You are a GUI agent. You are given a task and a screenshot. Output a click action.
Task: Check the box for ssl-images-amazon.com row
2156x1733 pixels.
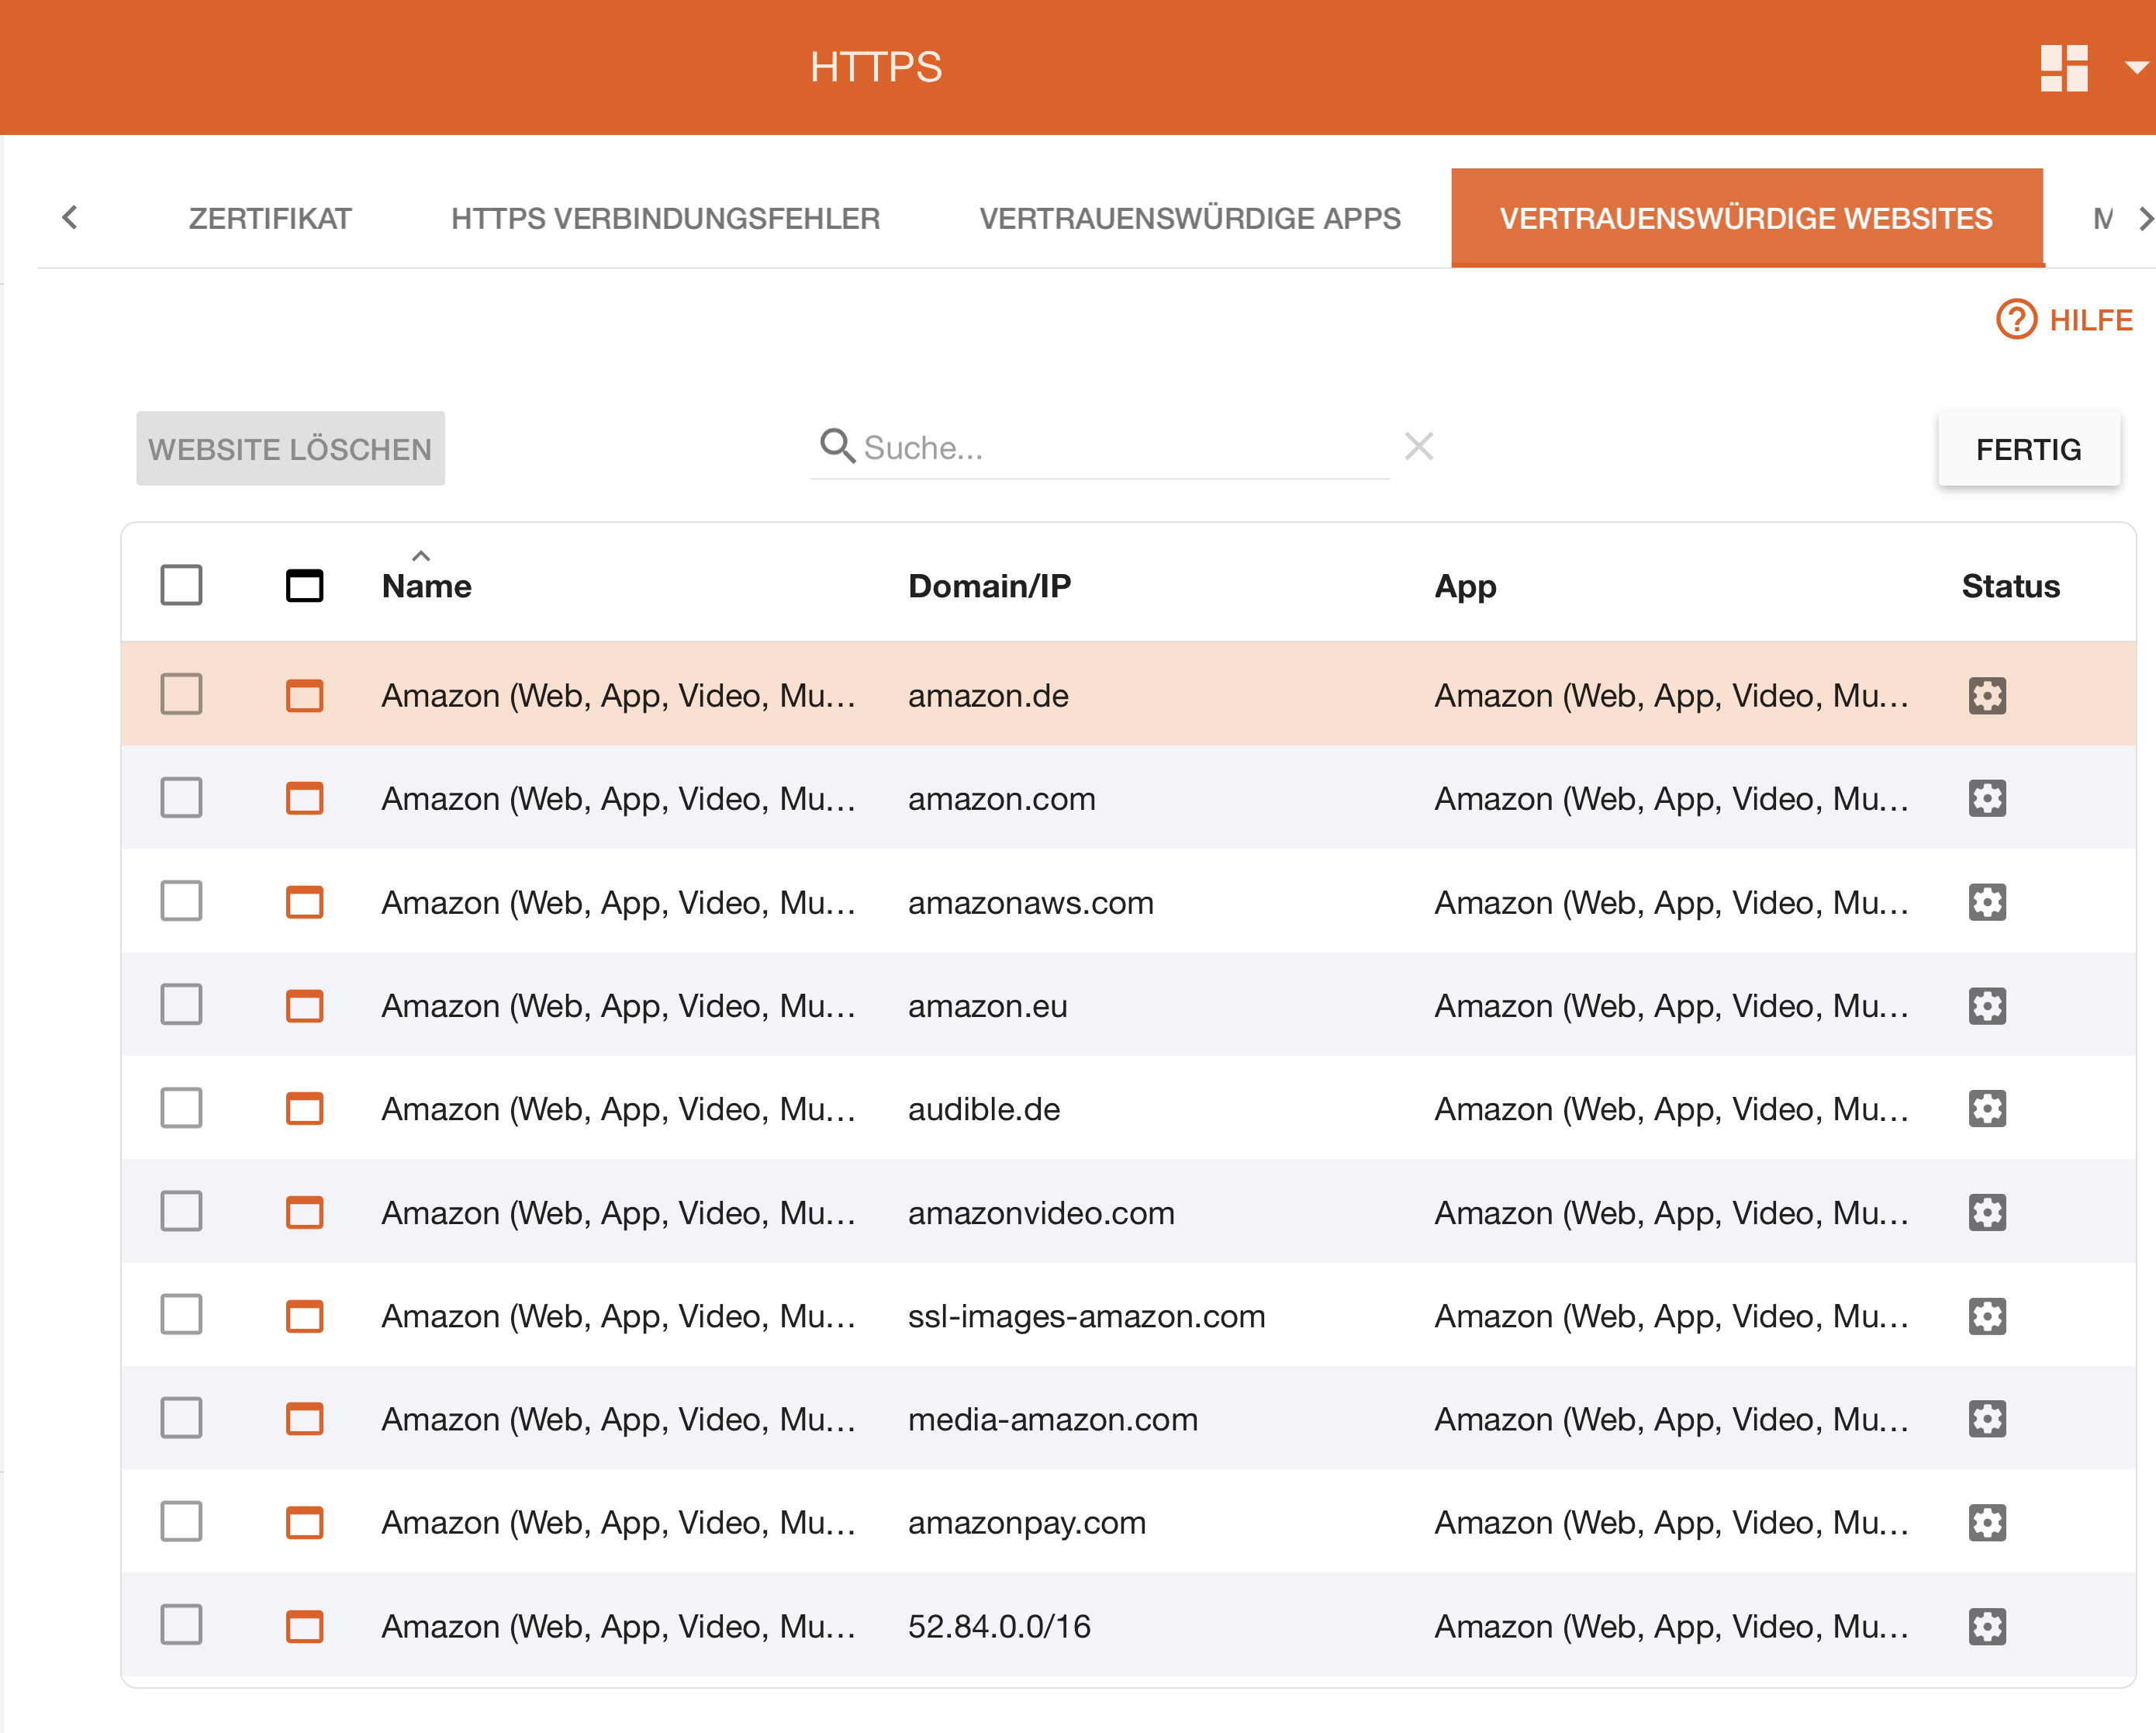pyautogui.click(x=181, y=1314)
